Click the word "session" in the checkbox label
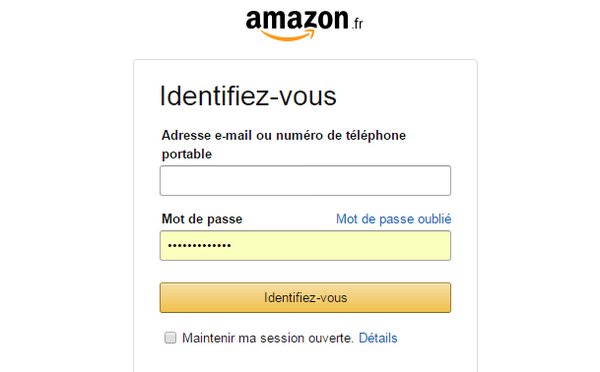 tap(282, 338)
